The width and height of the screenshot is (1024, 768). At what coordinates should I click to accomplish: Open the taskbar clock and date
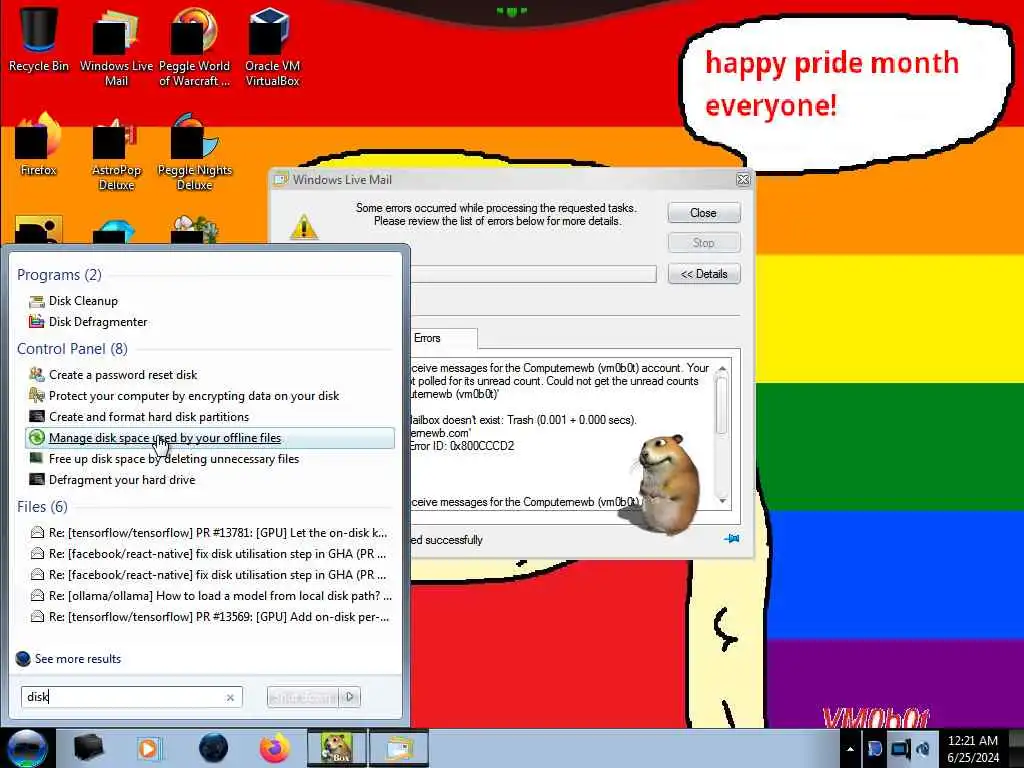(x=972, y=749)
